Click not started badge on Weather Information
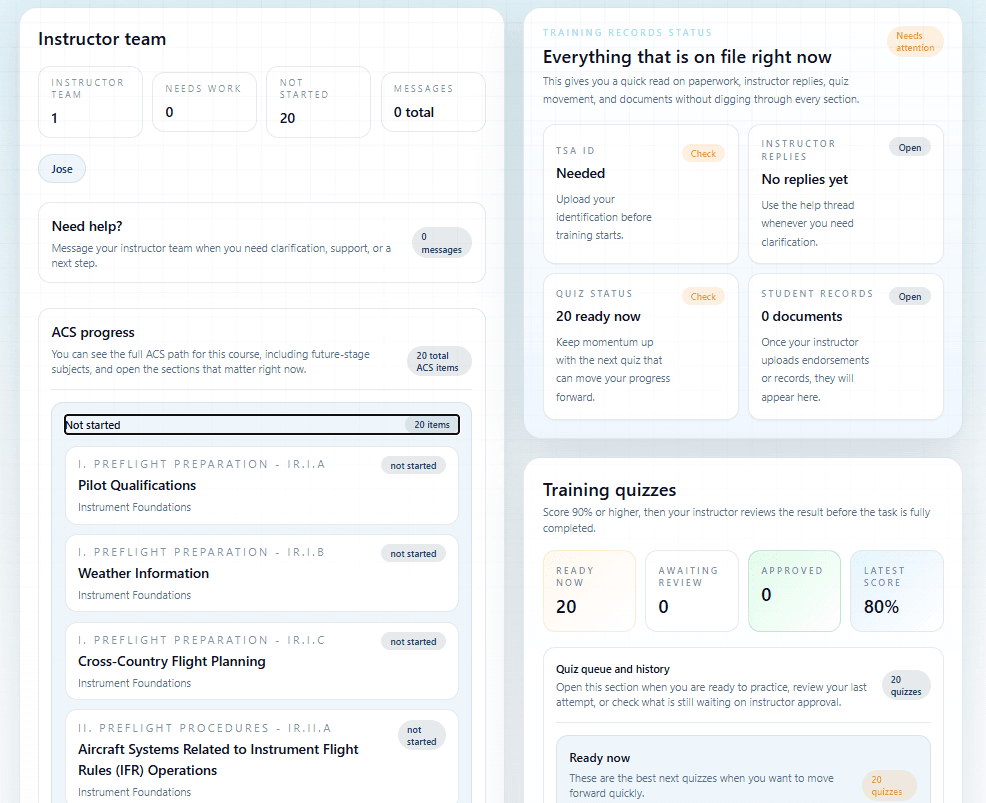 click(413, 553)
